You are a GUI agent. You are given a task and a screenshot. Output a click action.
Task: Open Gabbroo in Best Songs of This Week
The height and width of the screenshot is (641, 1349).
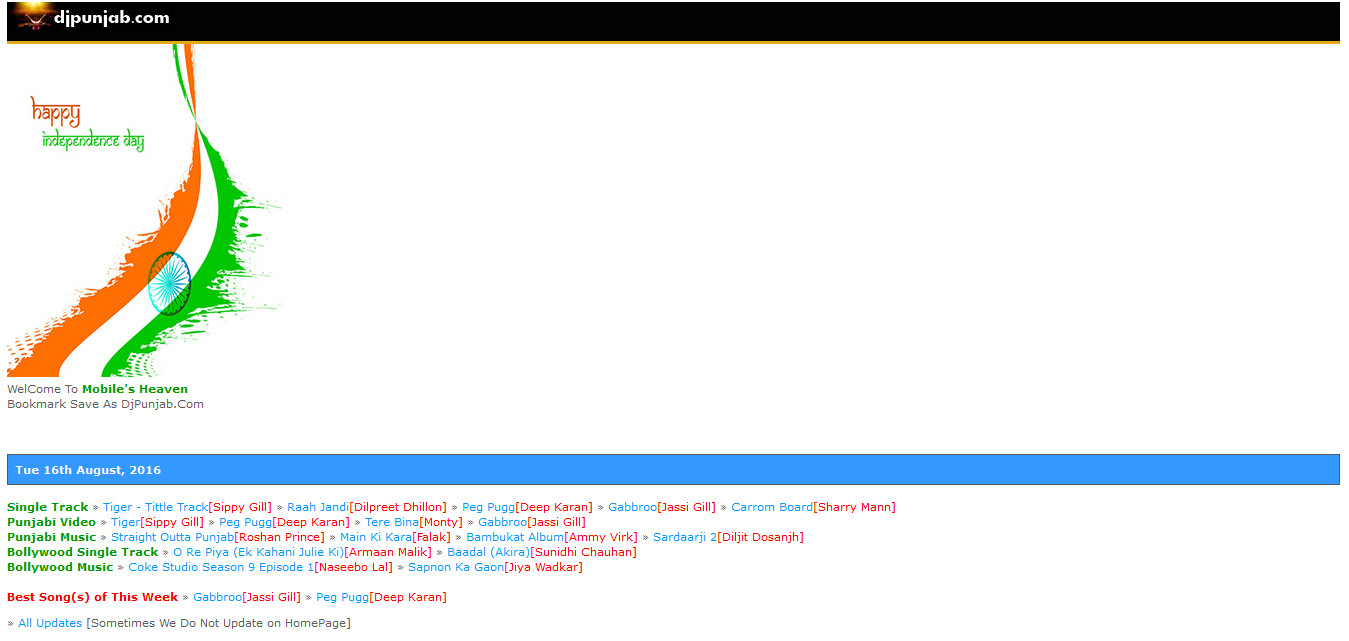[217, 597]
